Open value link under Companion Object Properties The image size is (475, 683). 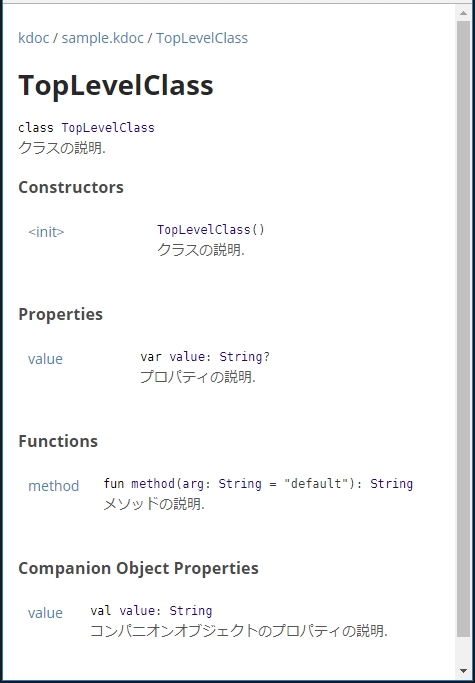45,613
